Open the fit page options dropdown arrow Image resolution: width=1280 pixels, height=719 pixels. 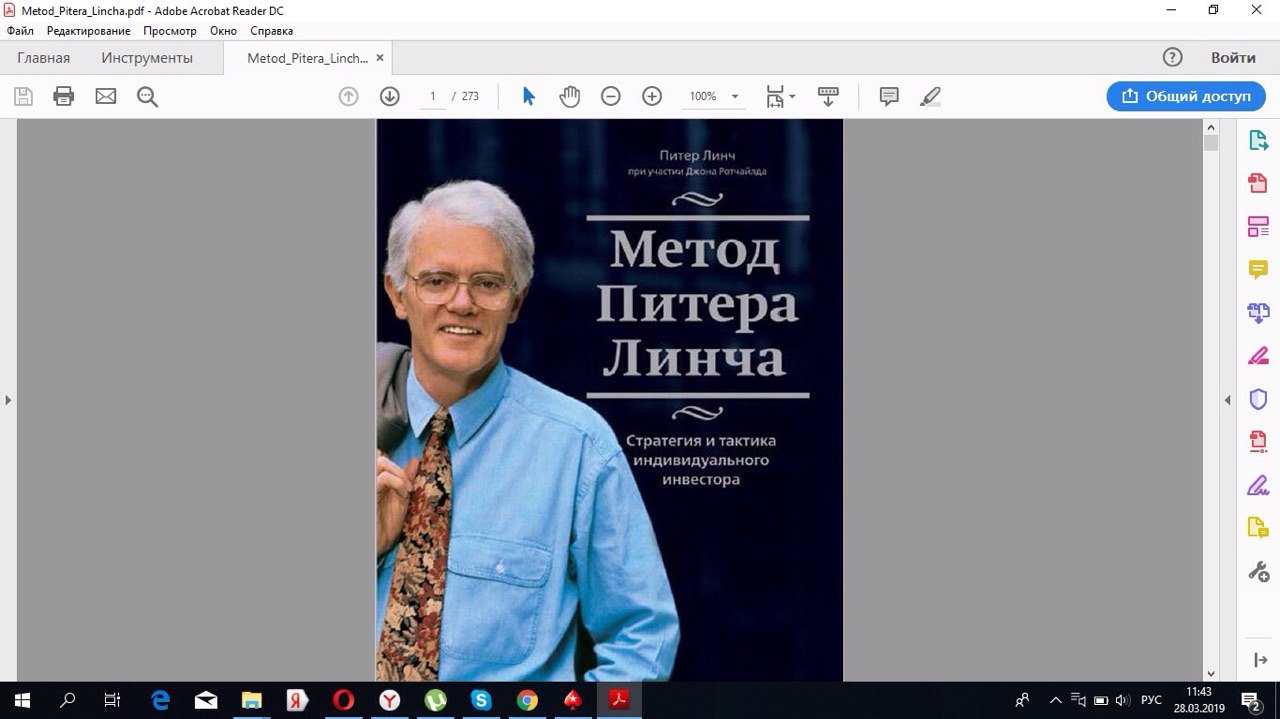(x=792, y=97)
